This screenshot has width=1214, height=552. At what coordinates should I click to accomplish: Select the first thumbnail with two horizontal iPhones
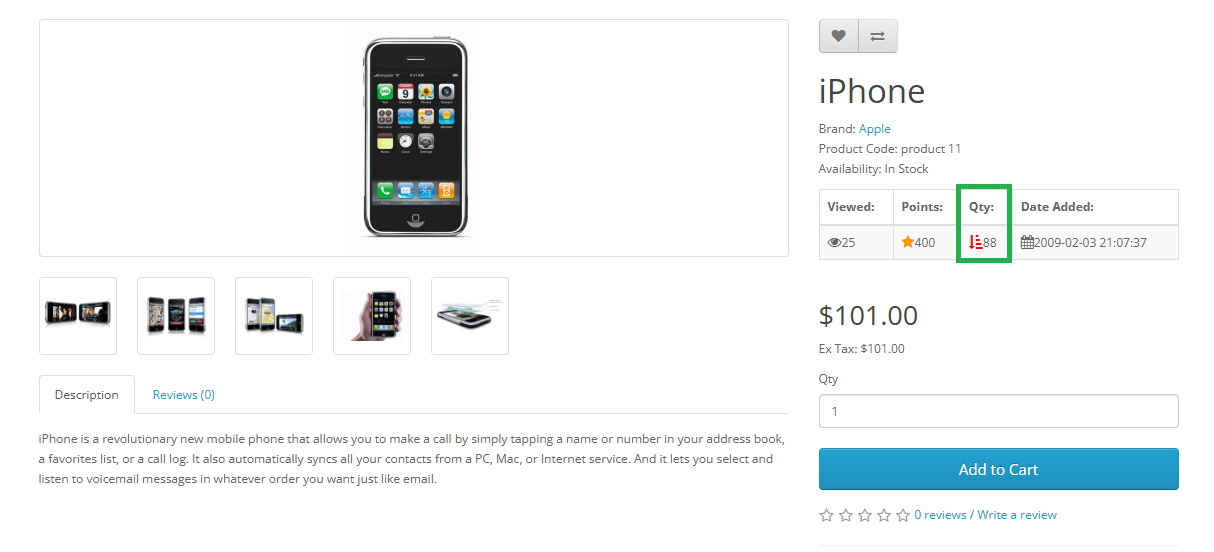(78, 316)
